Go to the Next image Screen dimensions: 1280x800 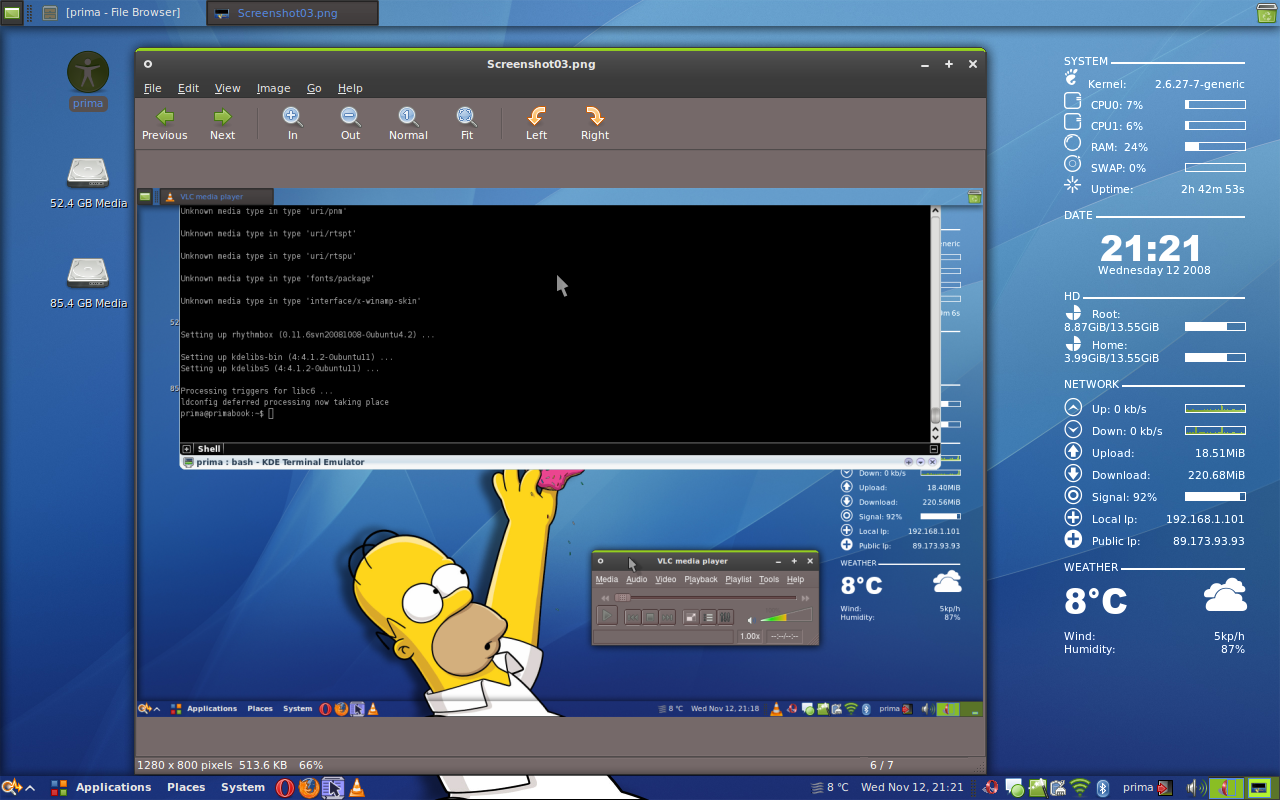pos(222,124)
